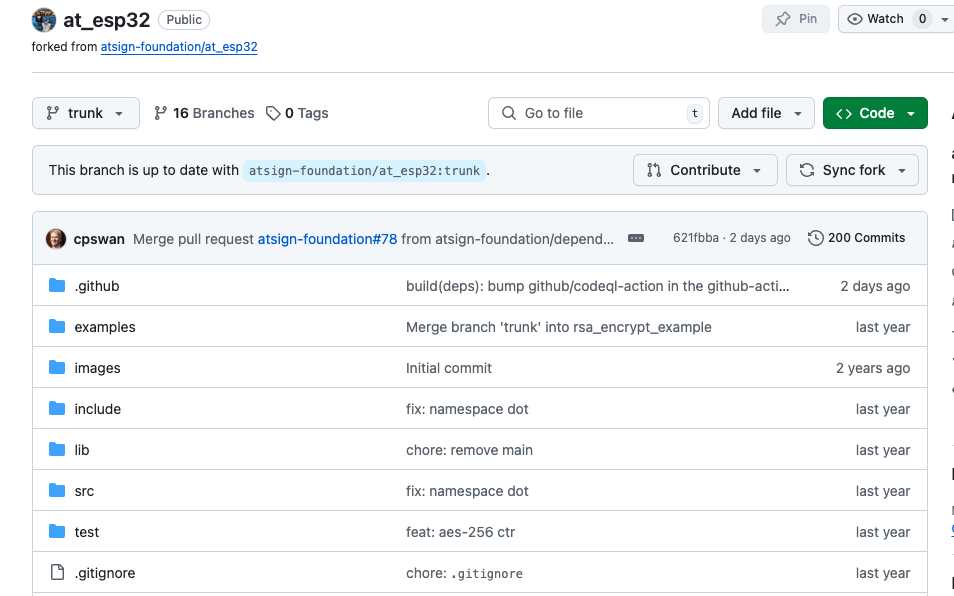Open the 'Initial commit' message link
Image resolution: width=954 pixels, height=596 pixels.
tap(448, 368)
